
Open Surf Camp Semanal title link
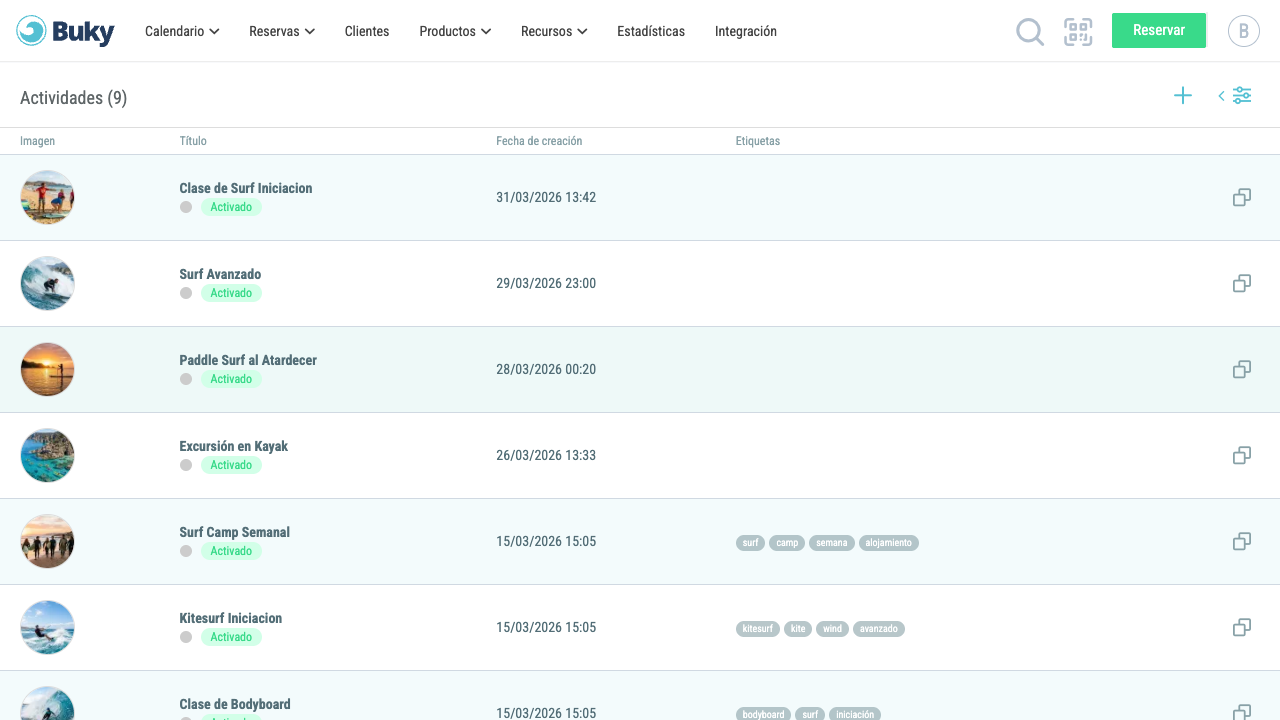(x=235, y=532)
